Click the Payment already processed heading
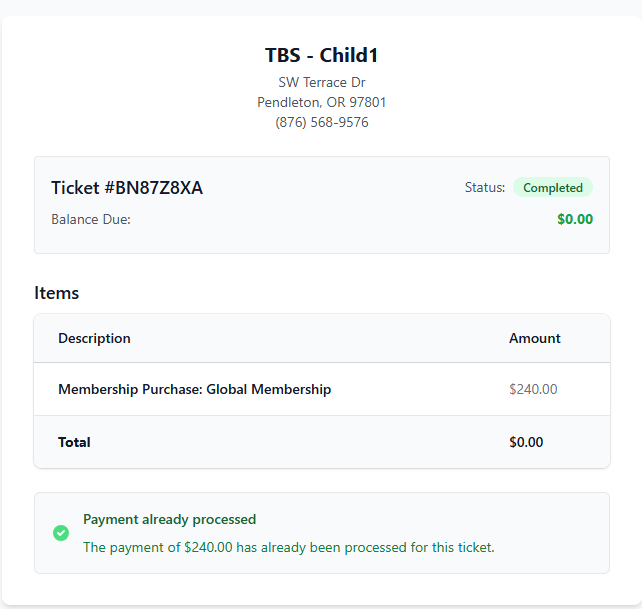The image size is (642, 609). coord(169,519)
